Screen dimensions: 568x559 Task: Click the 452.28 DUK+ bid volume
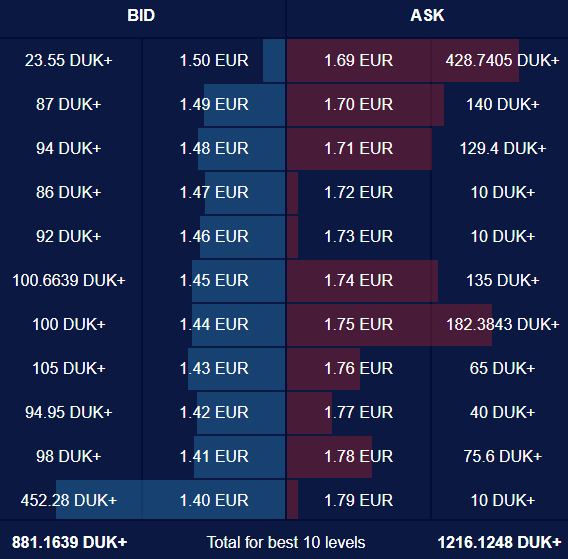click(69, 501)
